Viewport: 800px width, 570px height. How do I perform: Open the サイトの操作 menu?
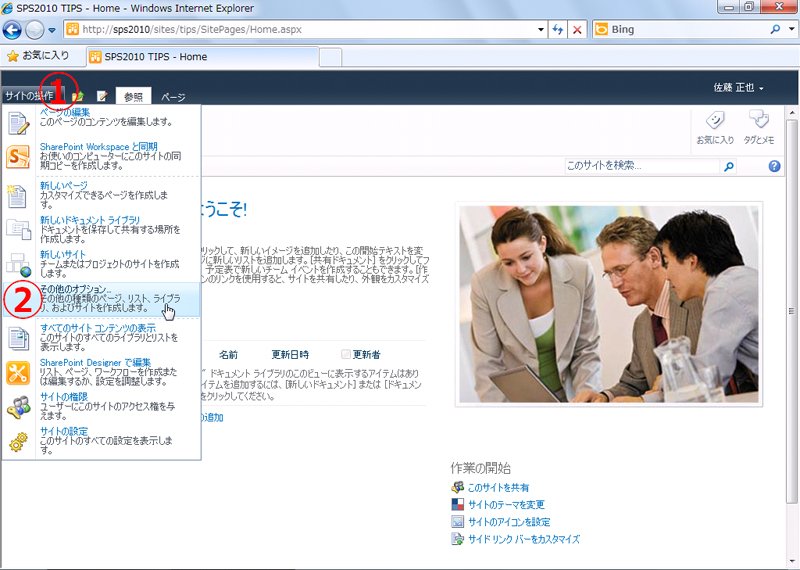(30, 95)
